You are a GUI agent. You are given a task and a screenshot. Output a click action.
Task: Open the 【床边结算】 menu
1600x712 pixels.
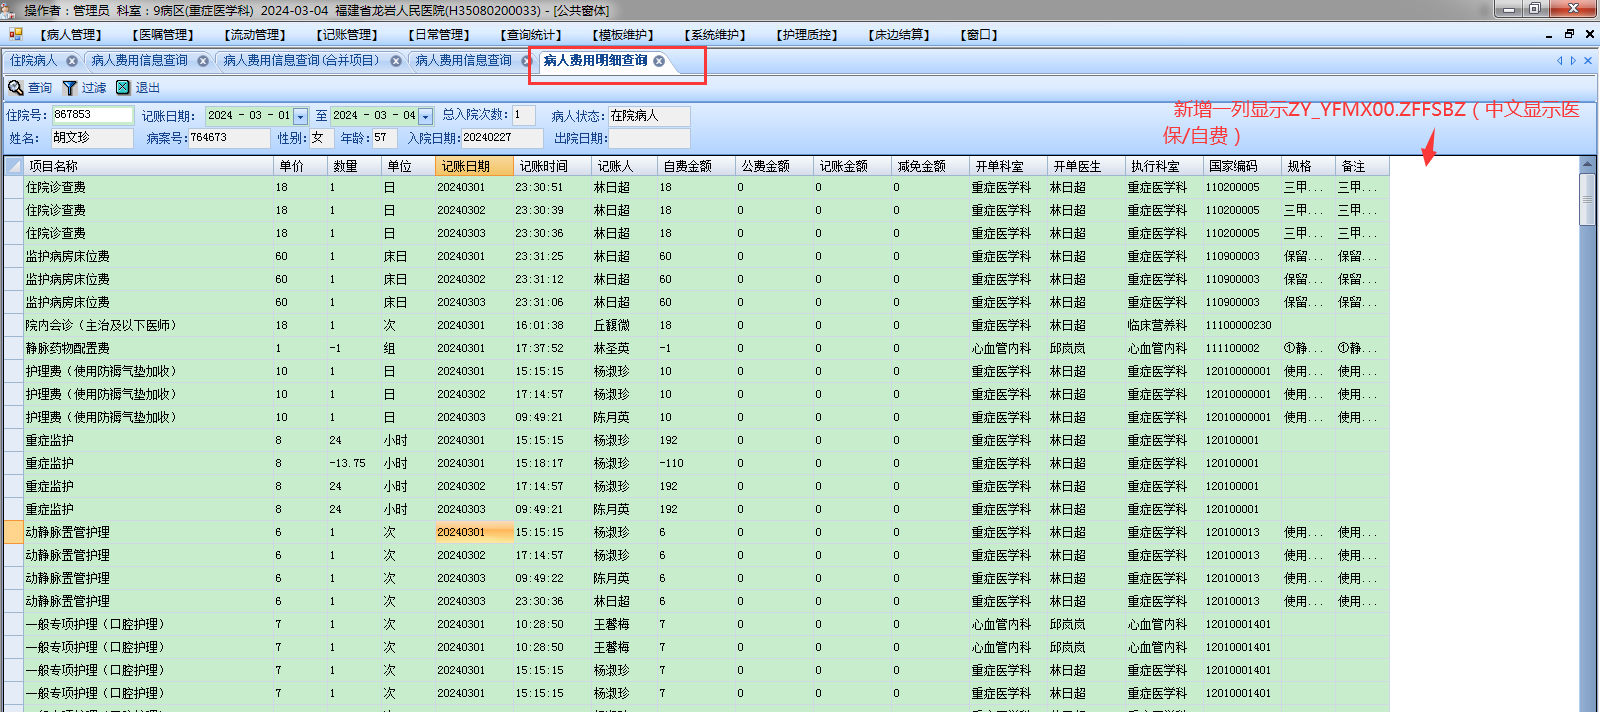(x=899, y=35)
